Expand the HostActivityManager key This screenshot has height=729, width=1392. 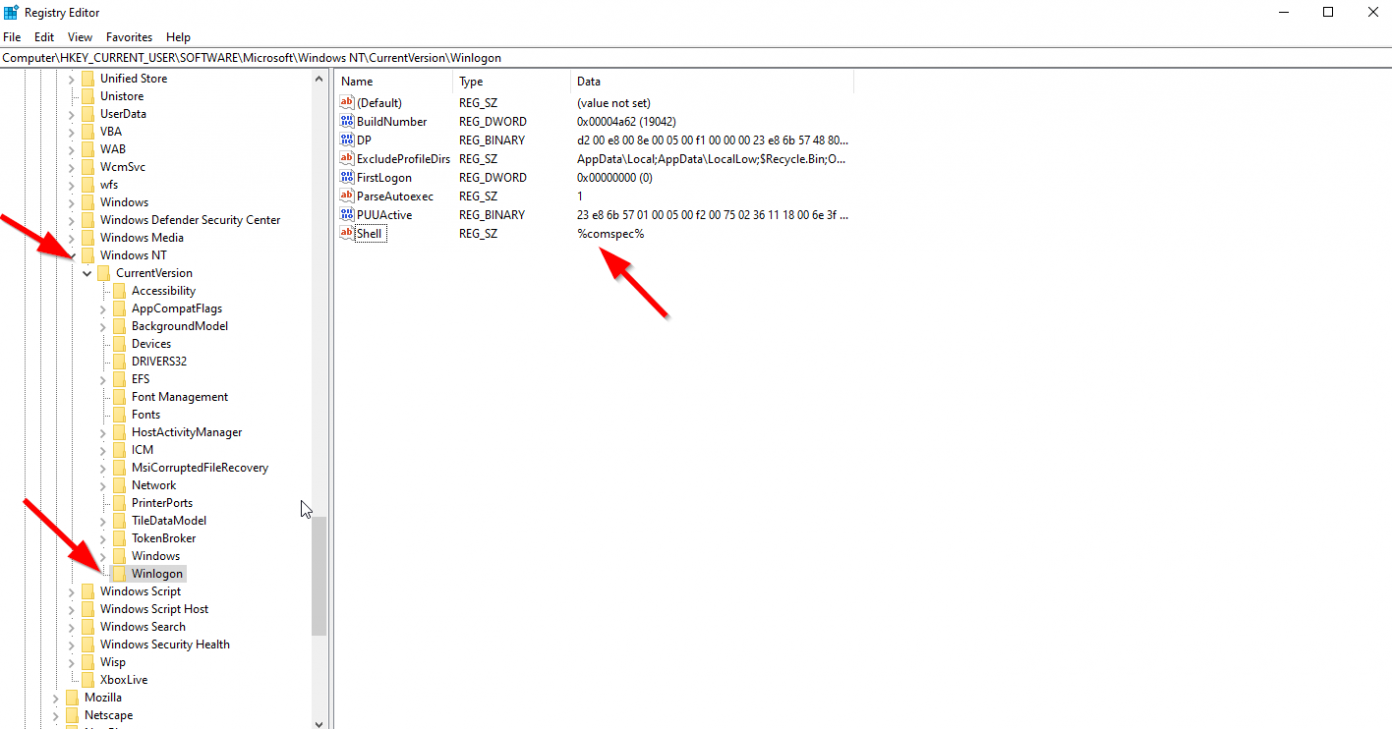coord(103,432)
